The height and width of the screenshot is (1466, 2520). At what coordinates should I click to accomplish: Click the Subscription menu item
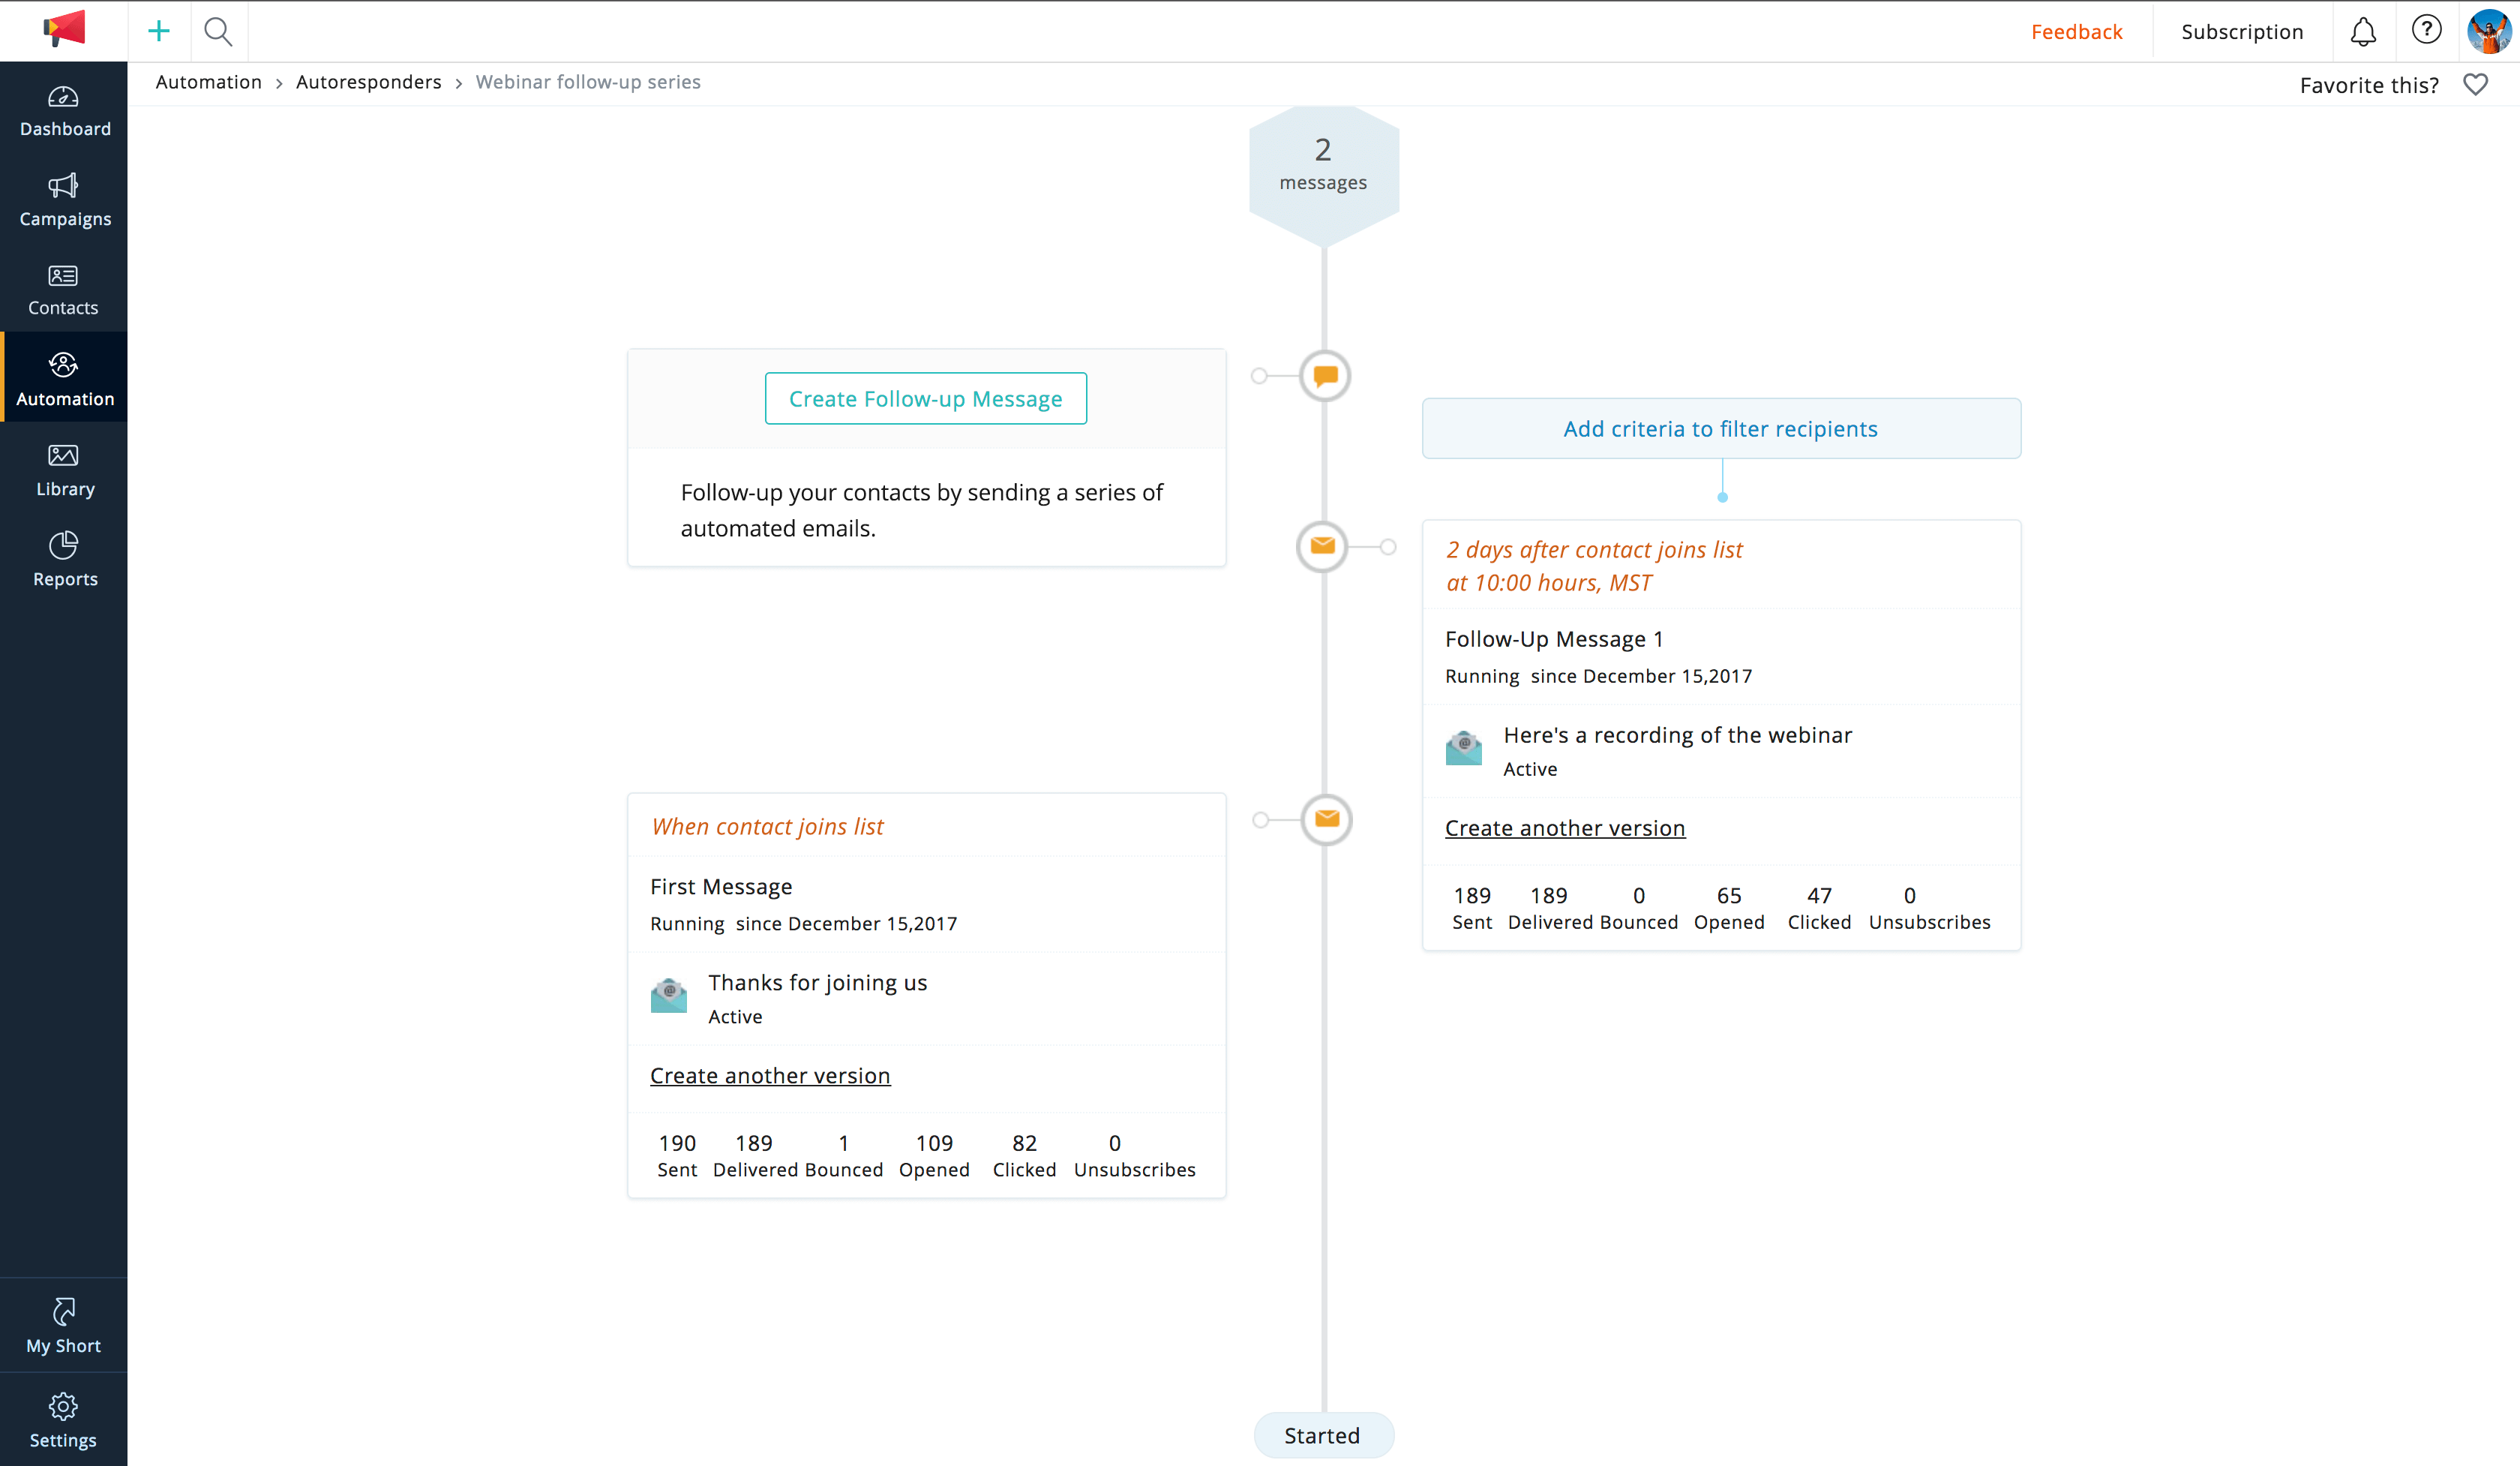click(x=2242, y=32)
